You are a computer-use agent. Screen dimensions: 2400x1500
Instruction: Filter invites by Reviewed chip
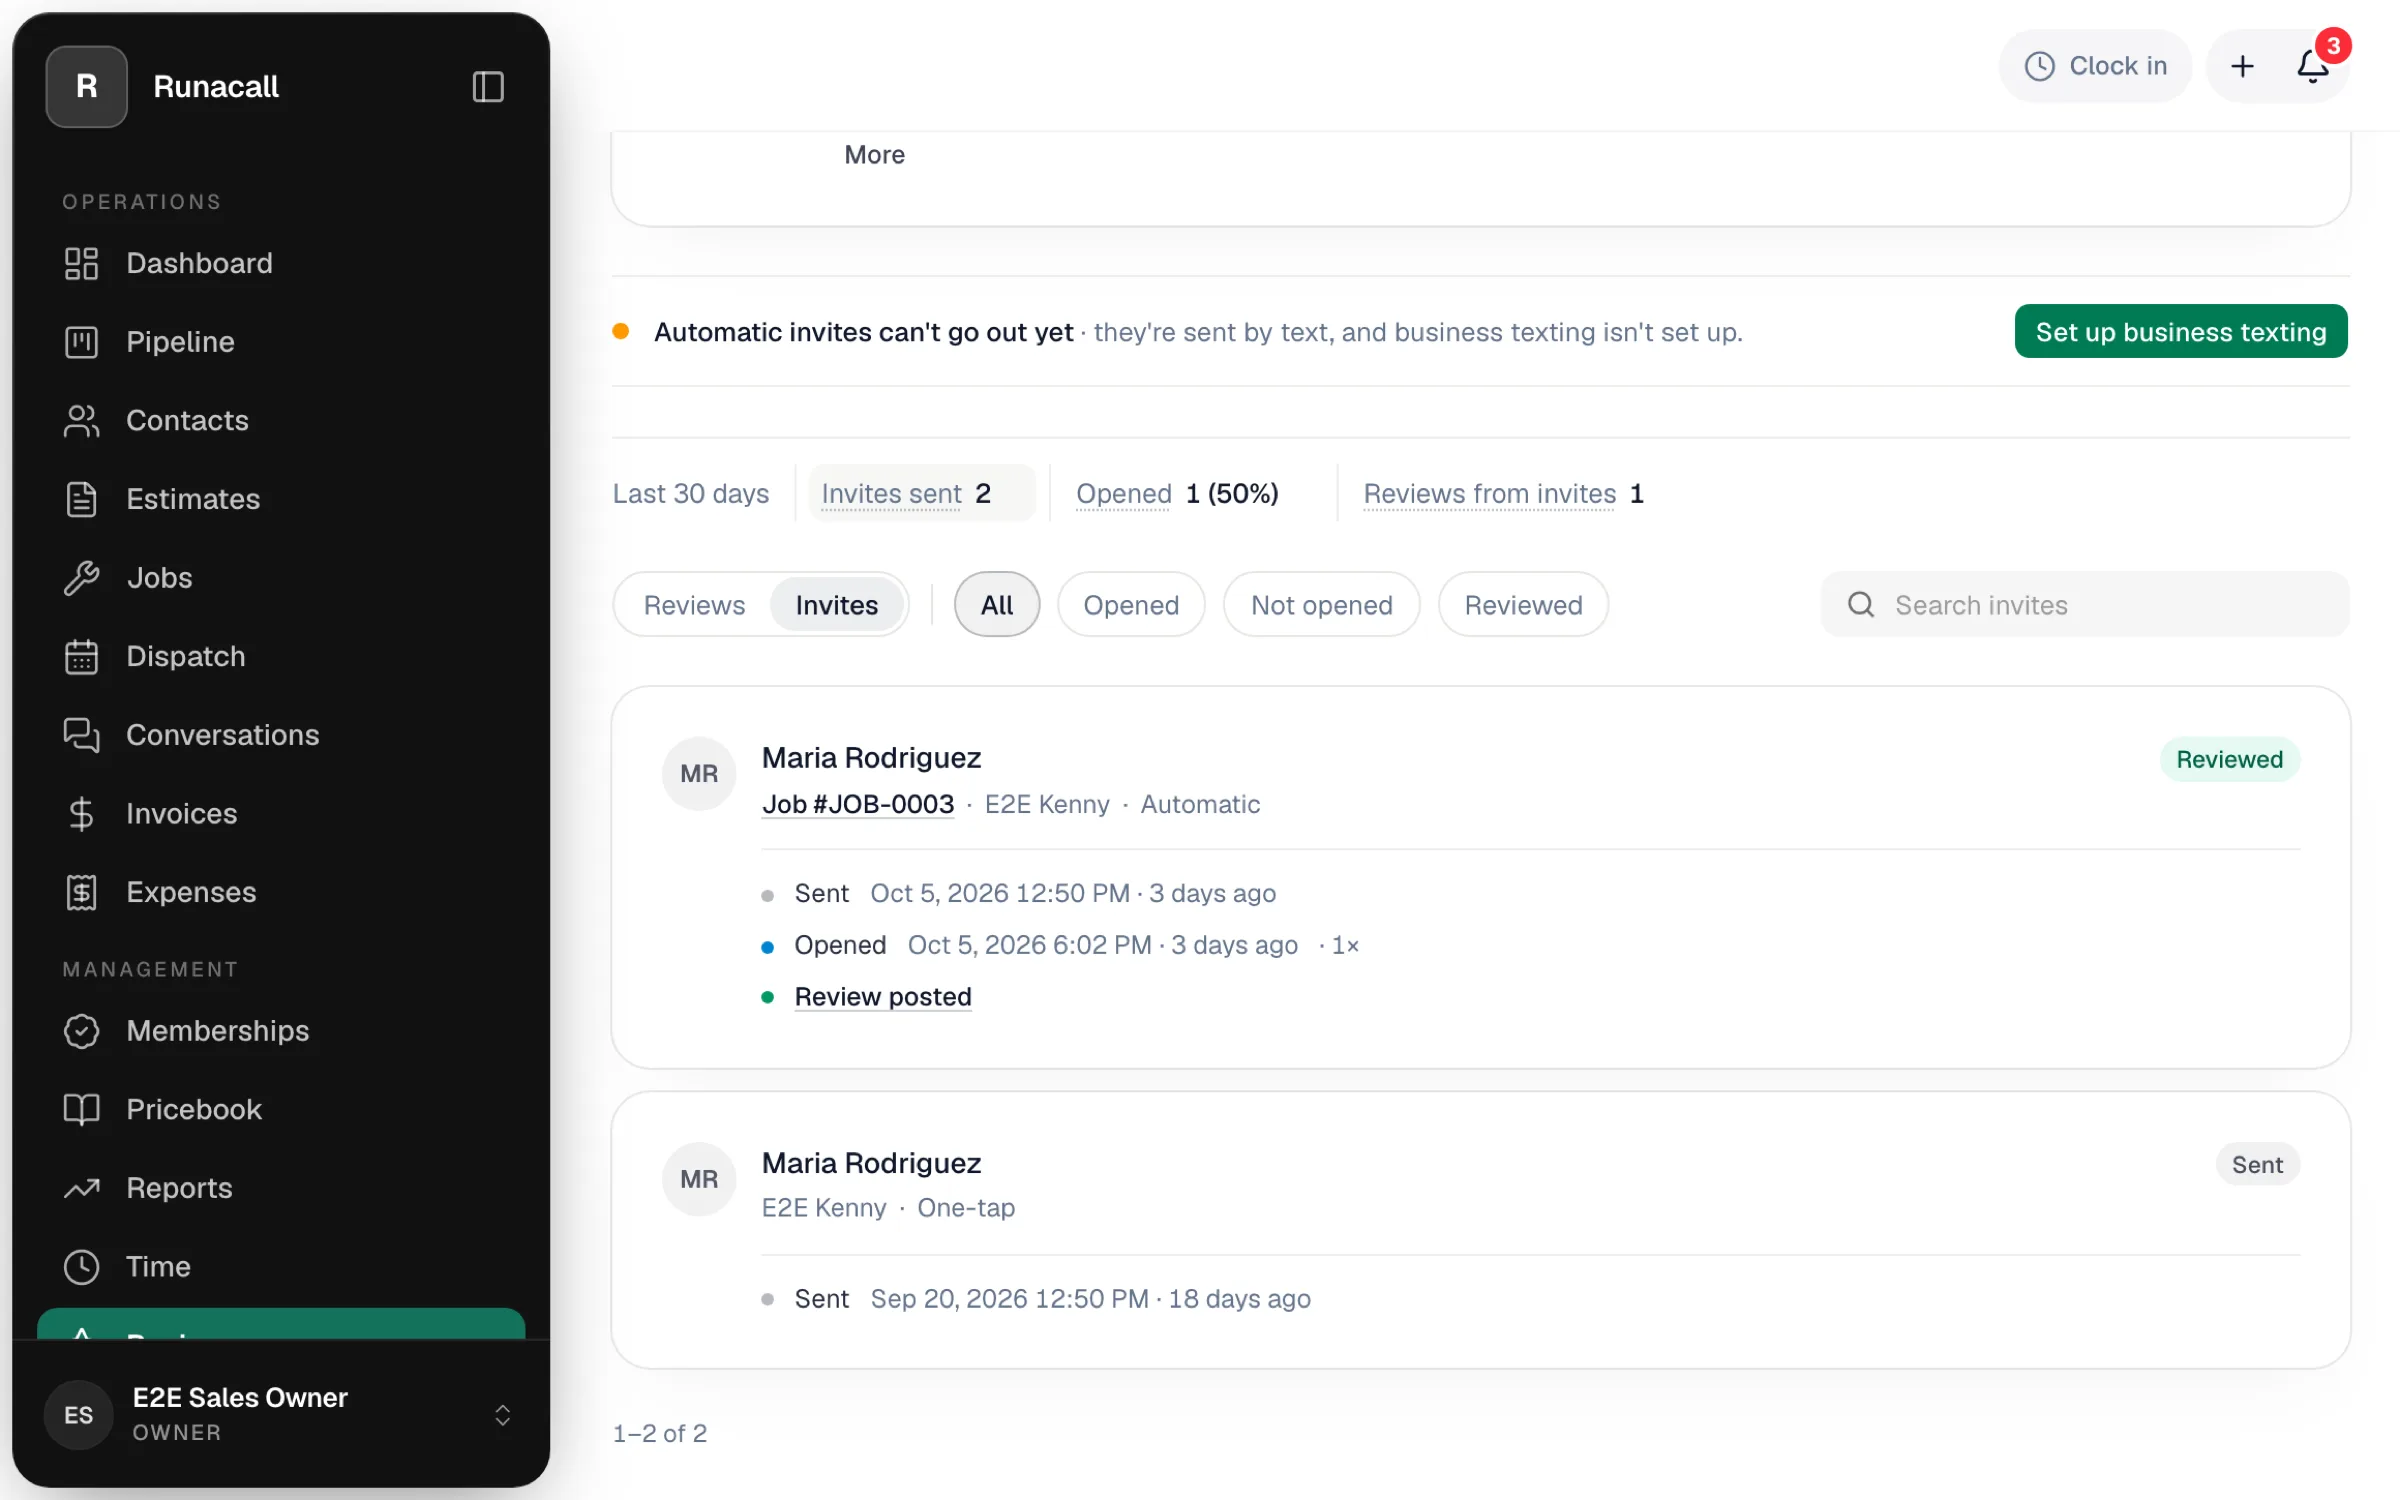tap(1523, 605)
